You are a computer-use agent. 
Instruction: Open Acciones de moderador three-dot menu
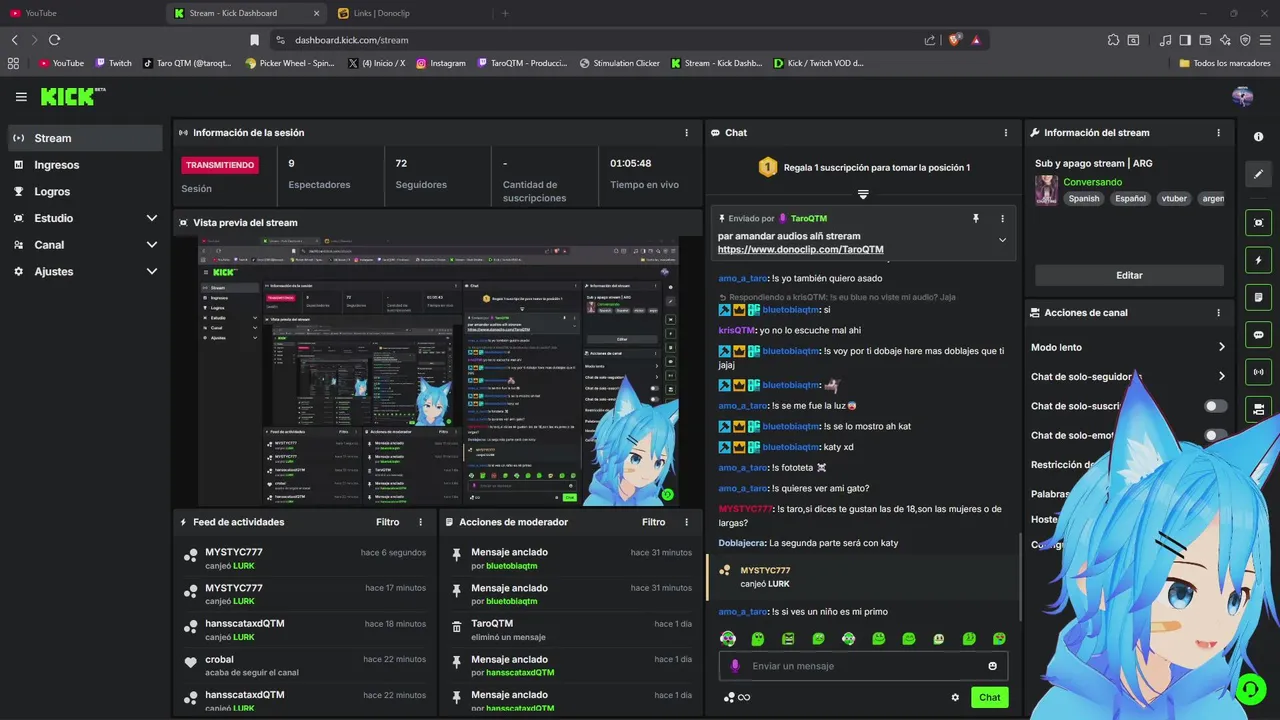pyautogui.click(x=686, y=522)
